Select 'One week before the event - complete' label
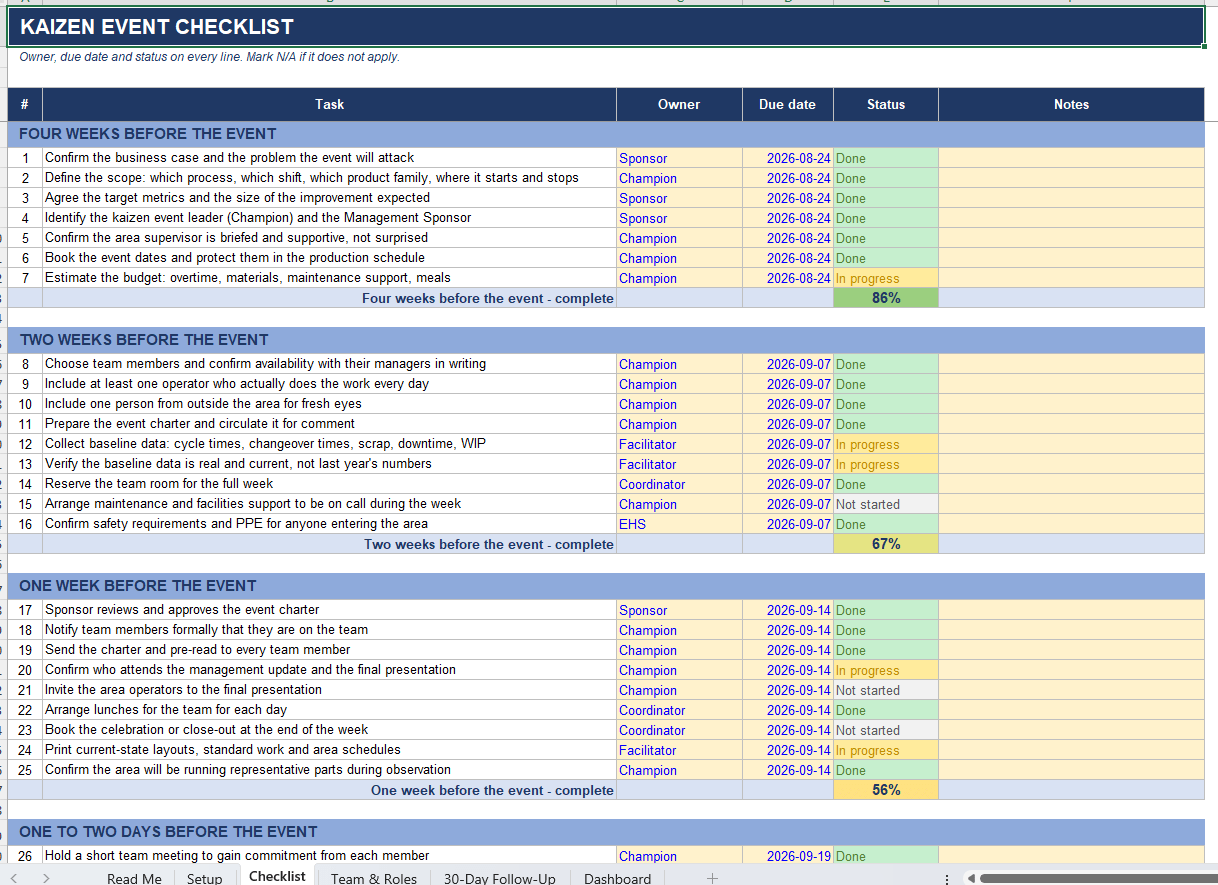Viewport: 1218px width, 885px height. (x=492, y=790)
